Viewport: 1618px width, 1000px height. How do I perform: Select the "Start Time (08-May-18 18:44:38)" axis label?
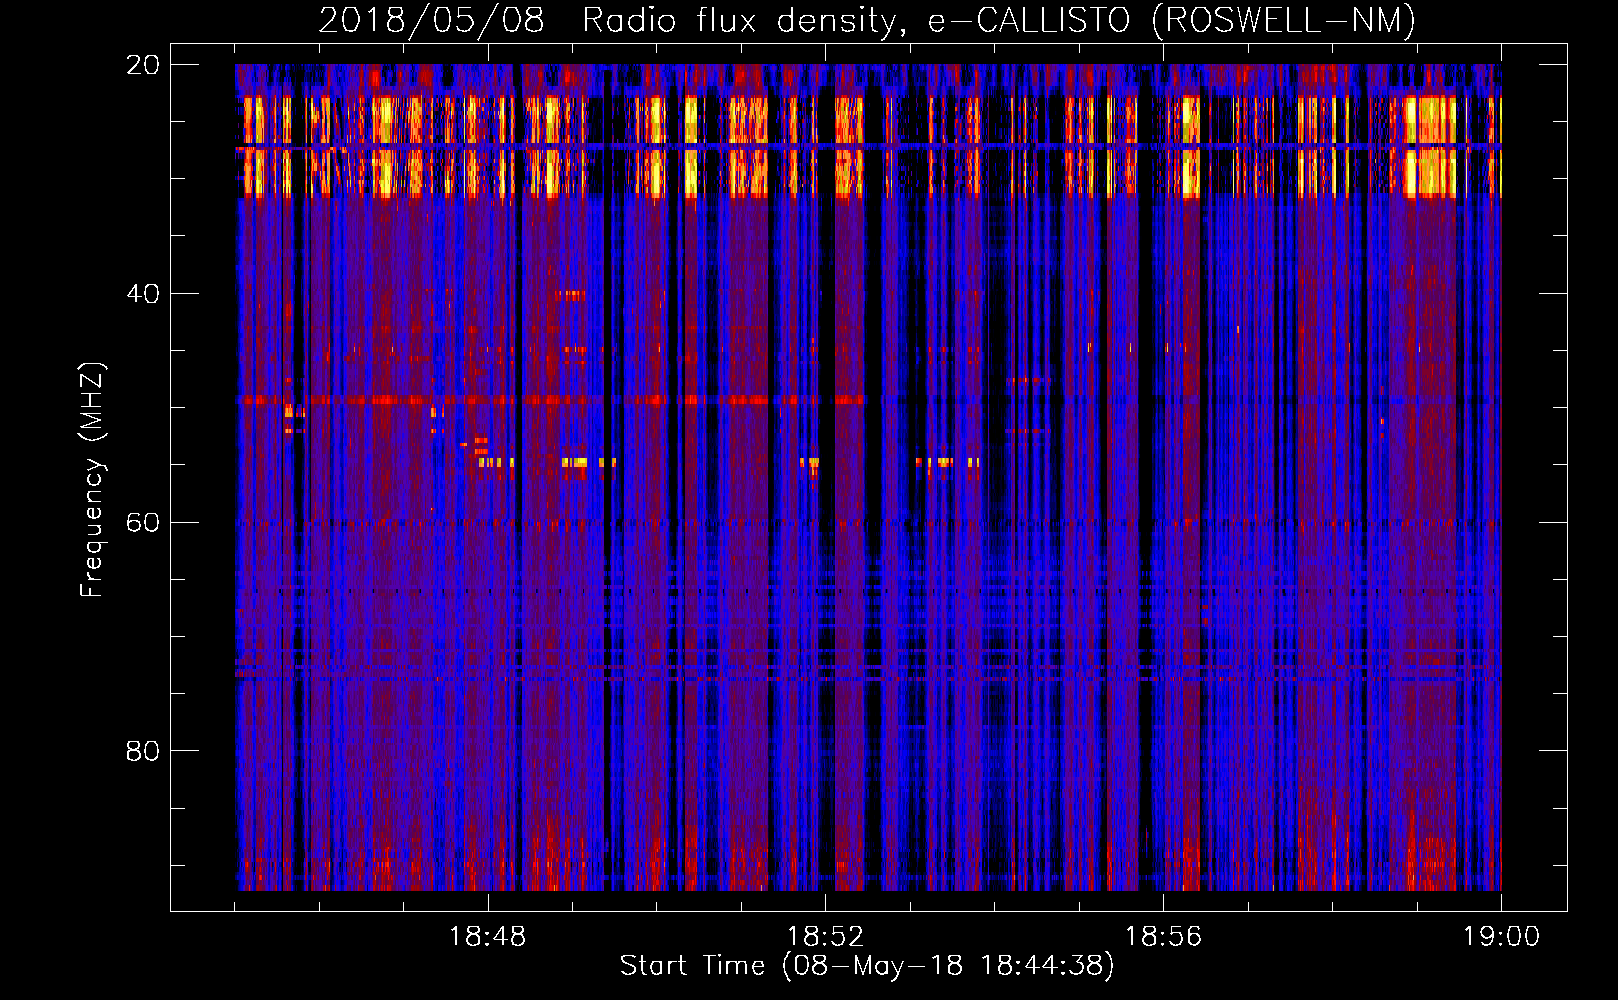point(867,966)
